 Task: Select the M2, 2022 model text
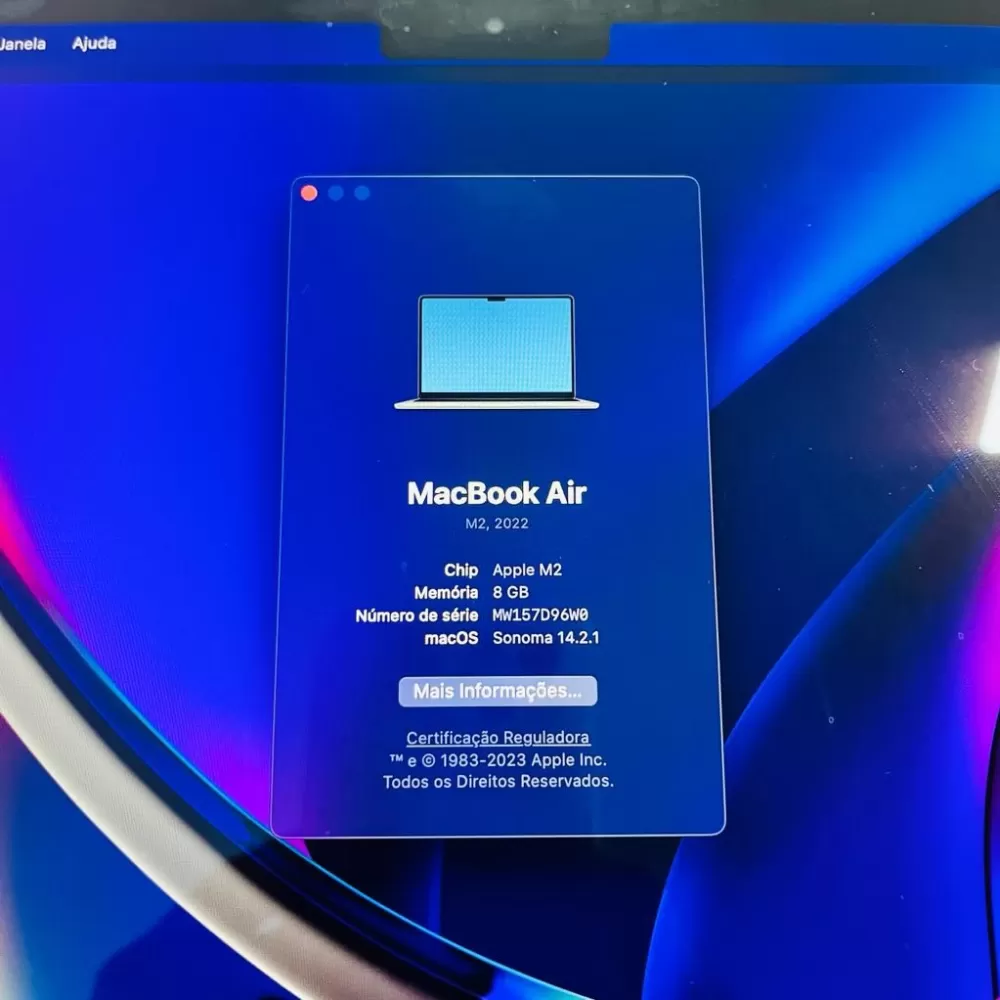click(x=497, y=524)
